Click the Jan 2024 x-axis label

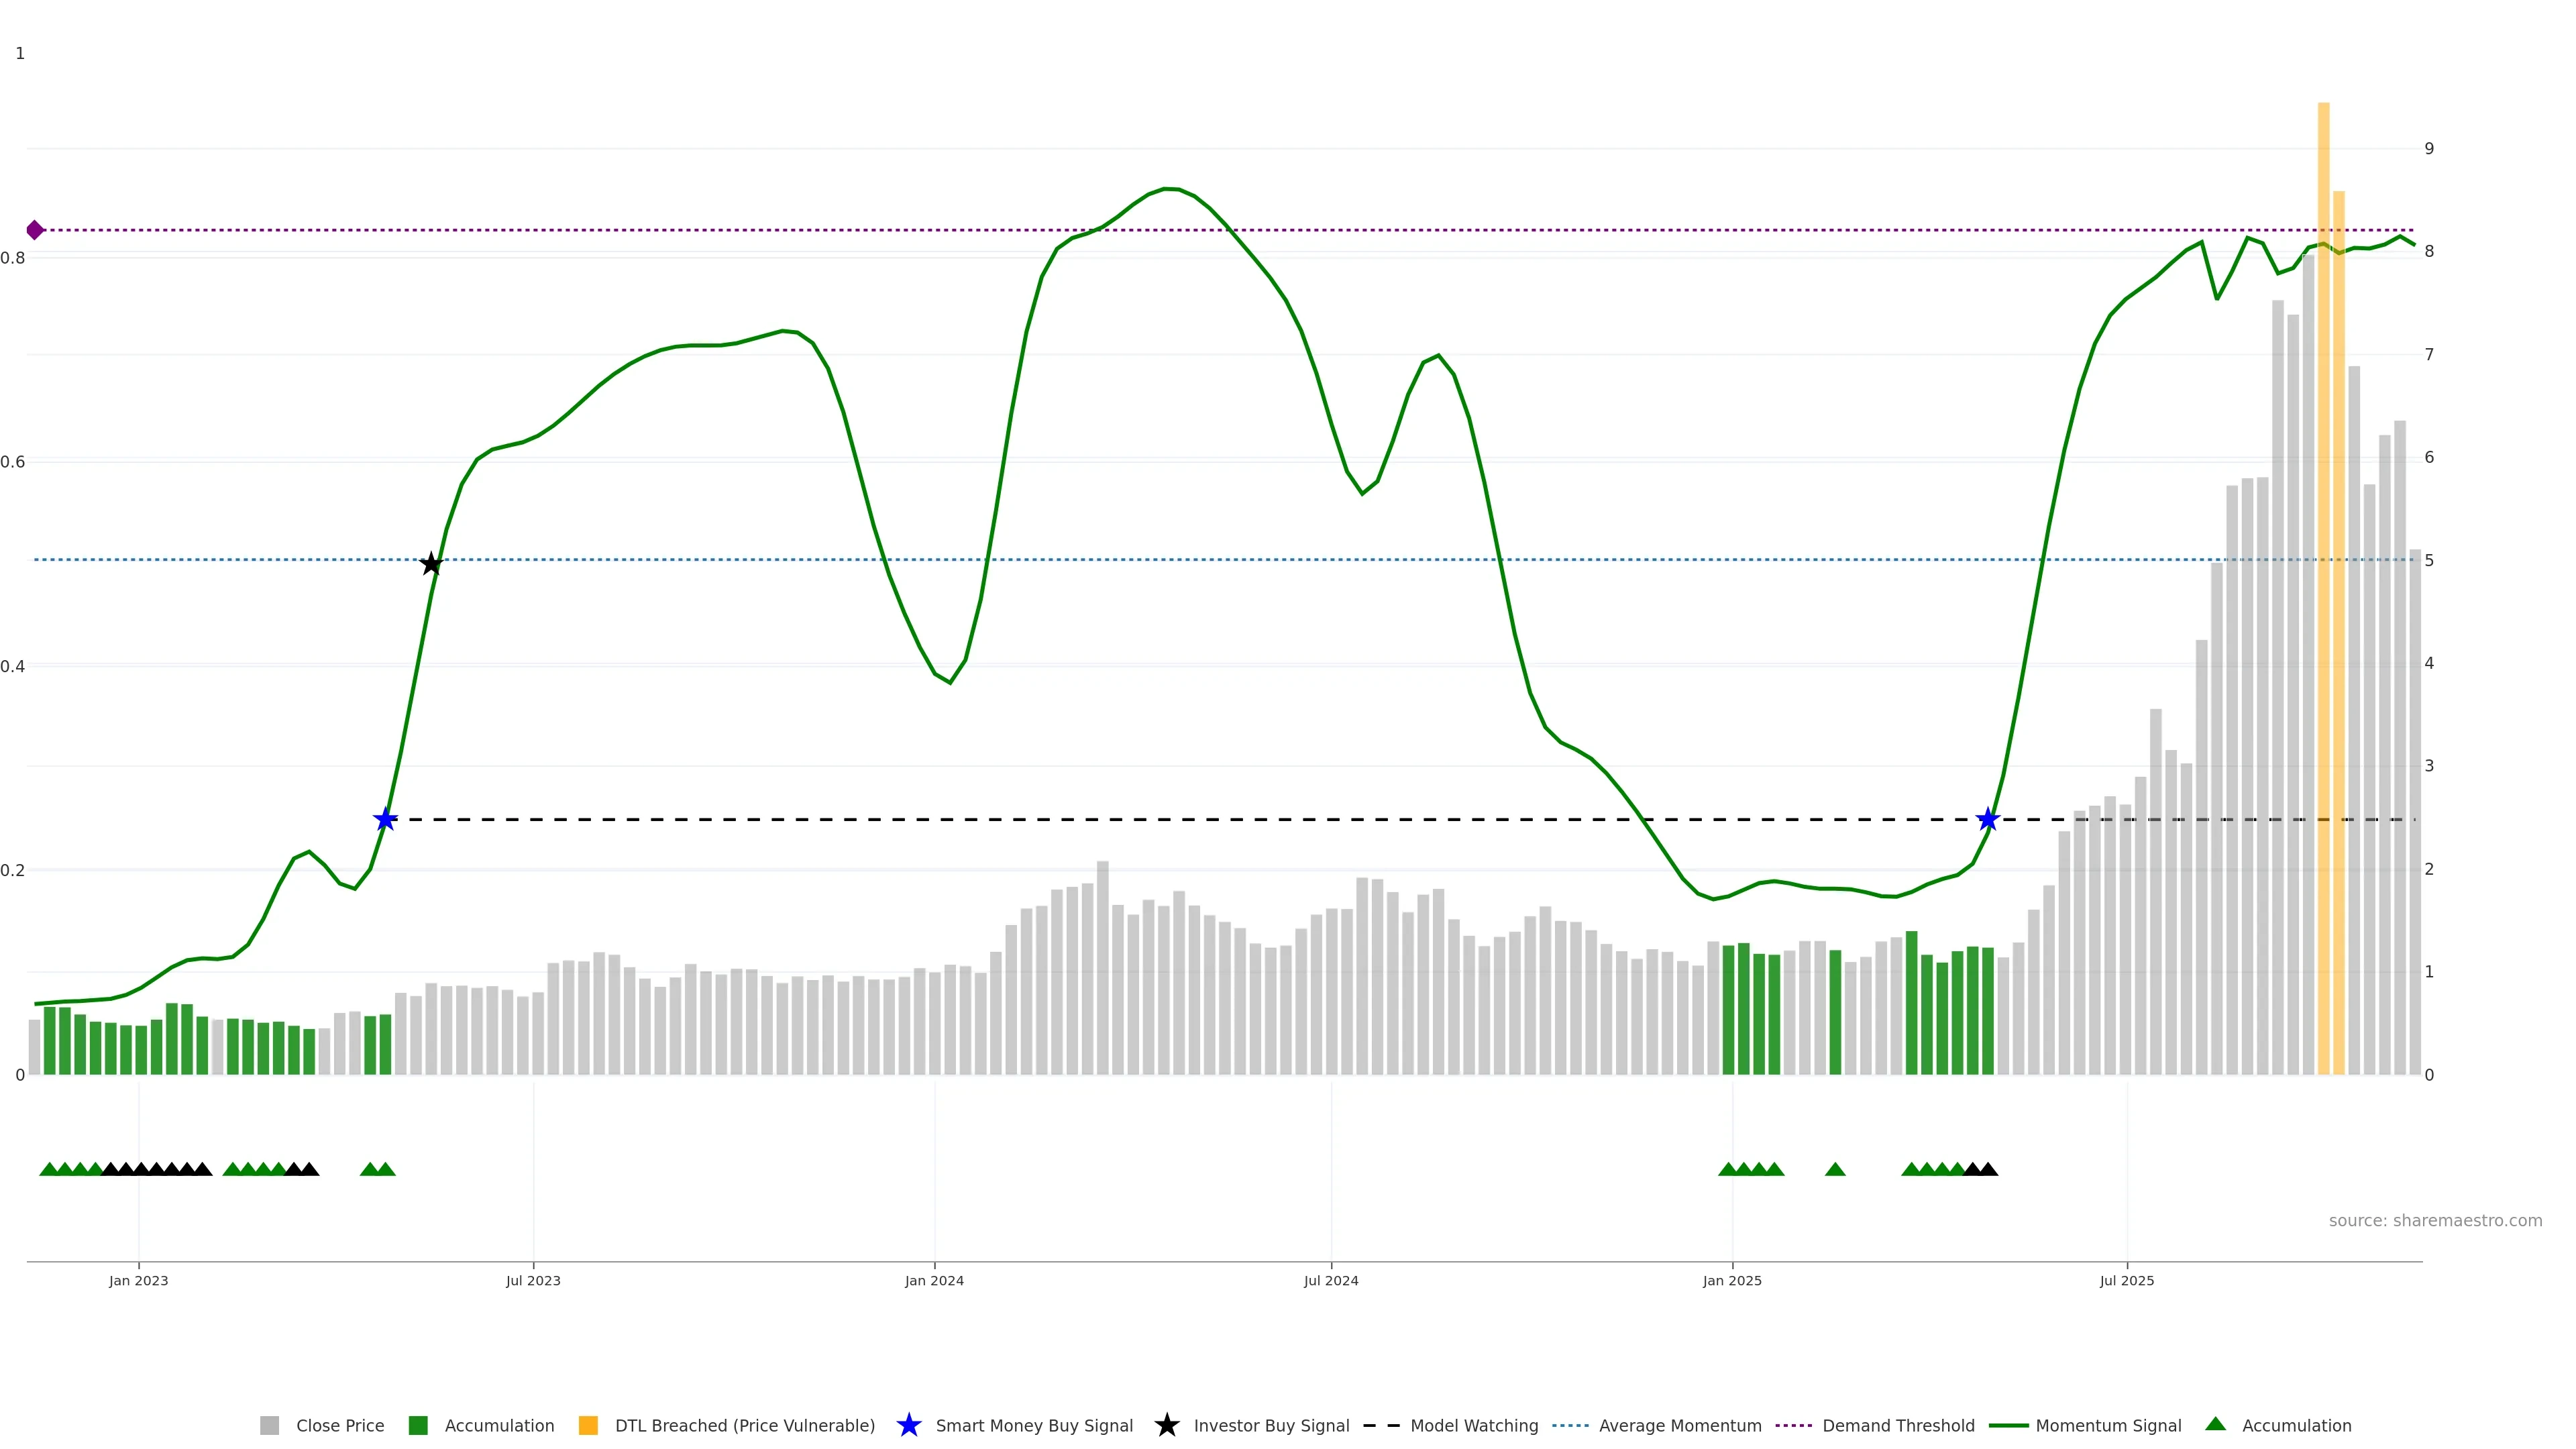point(934,1280)
